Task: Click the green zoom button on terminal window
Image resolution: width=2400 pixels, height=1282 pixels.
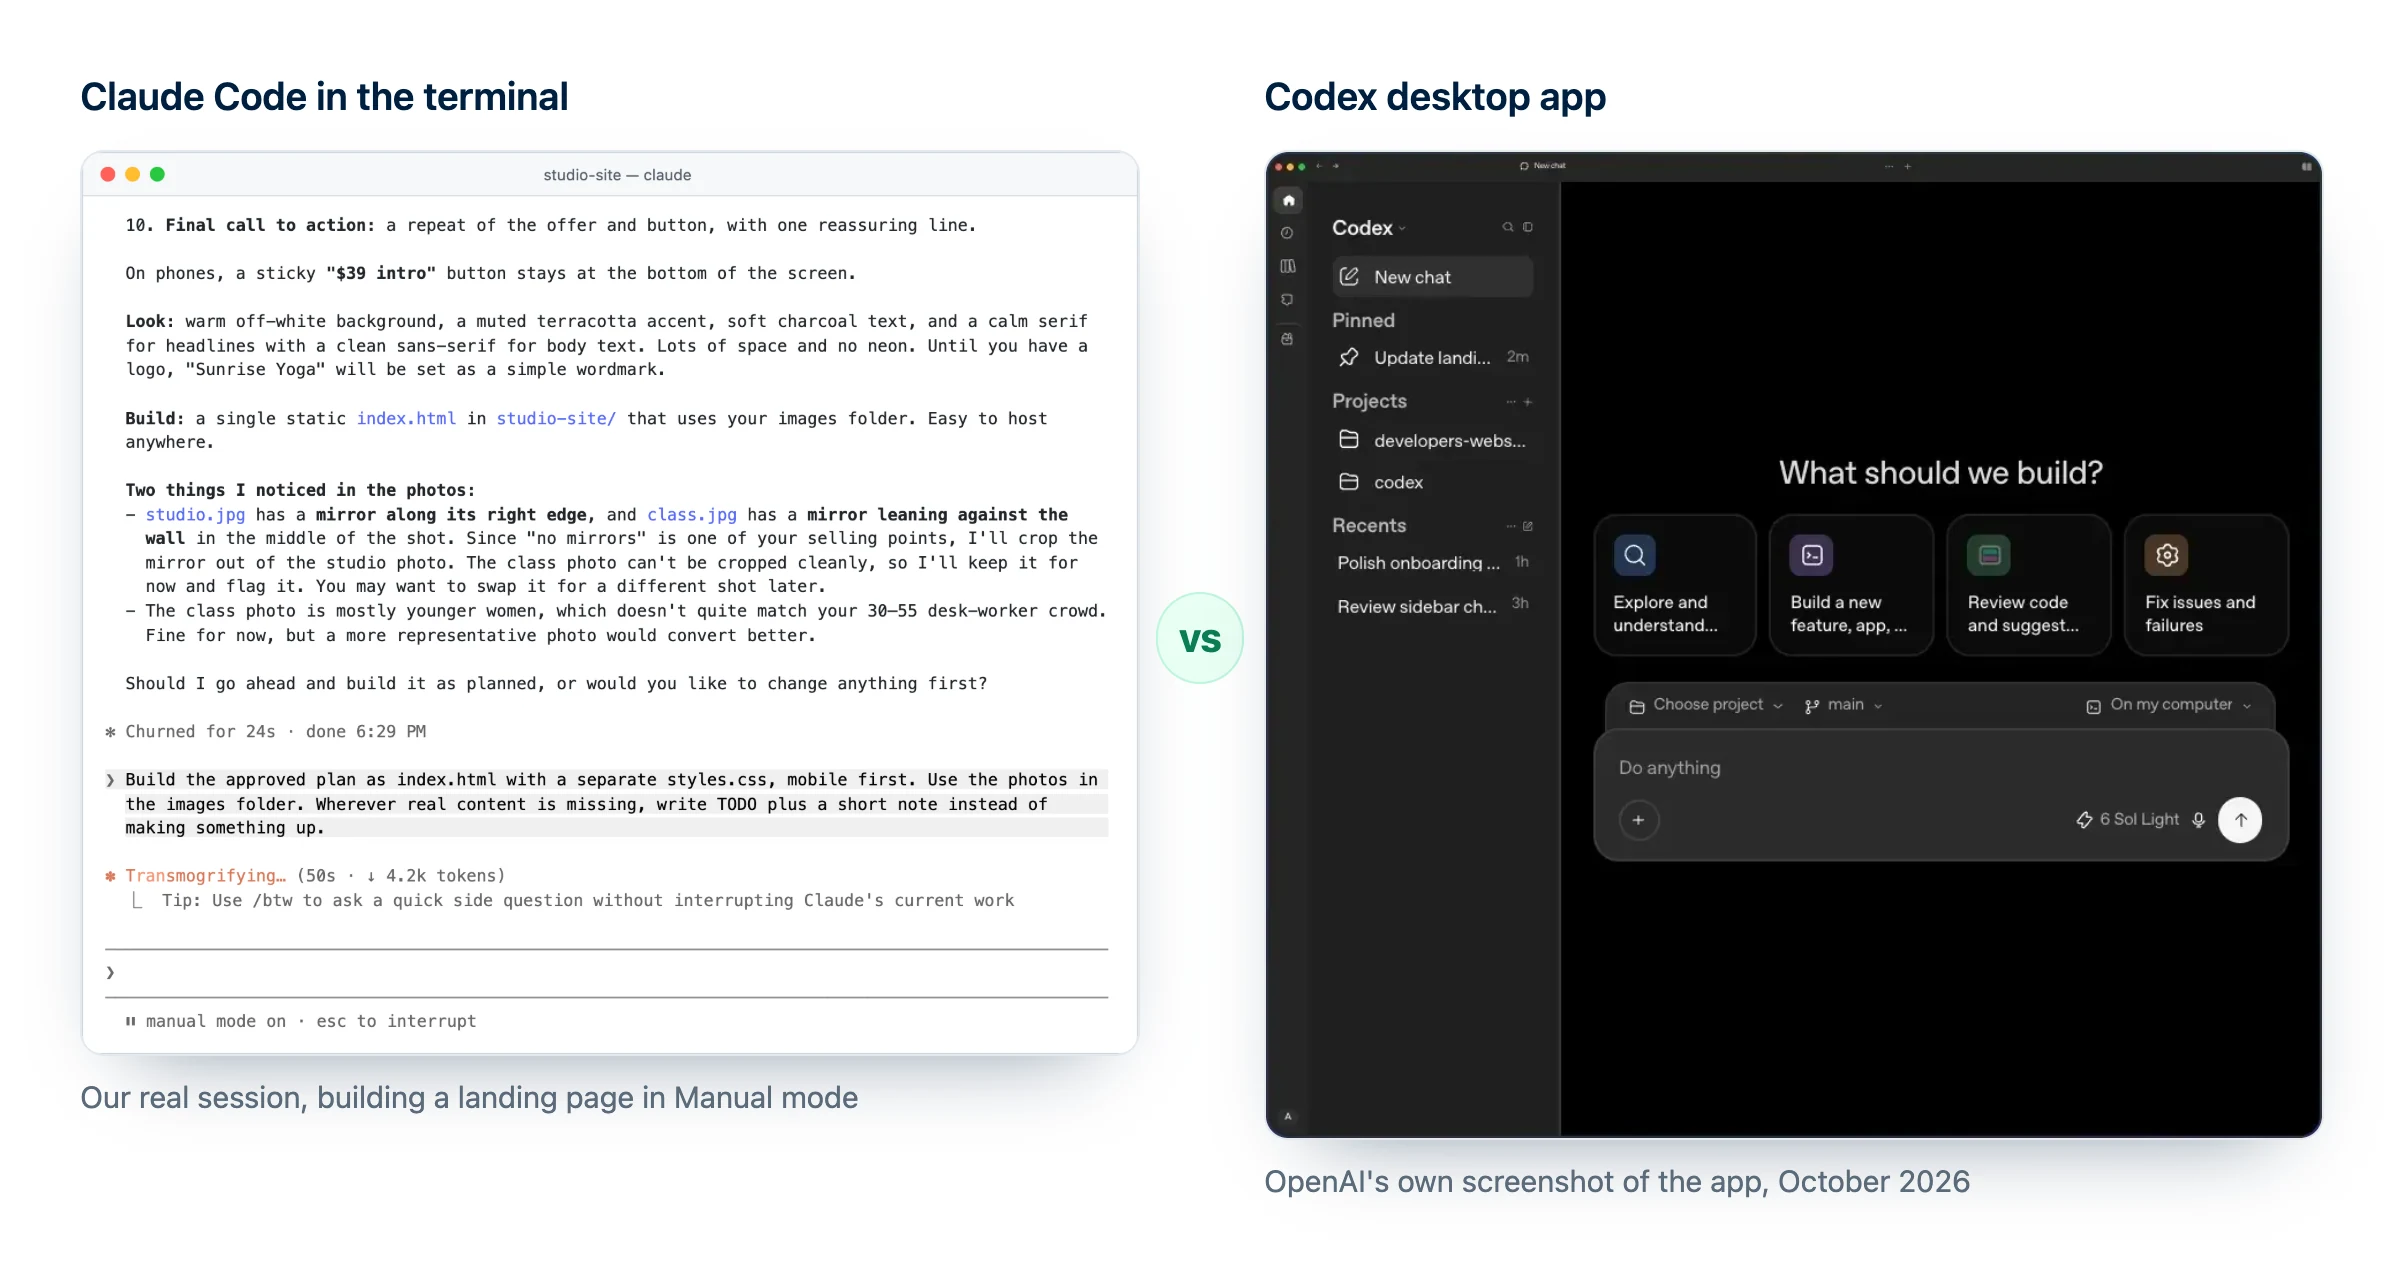Action: (157, 174)
